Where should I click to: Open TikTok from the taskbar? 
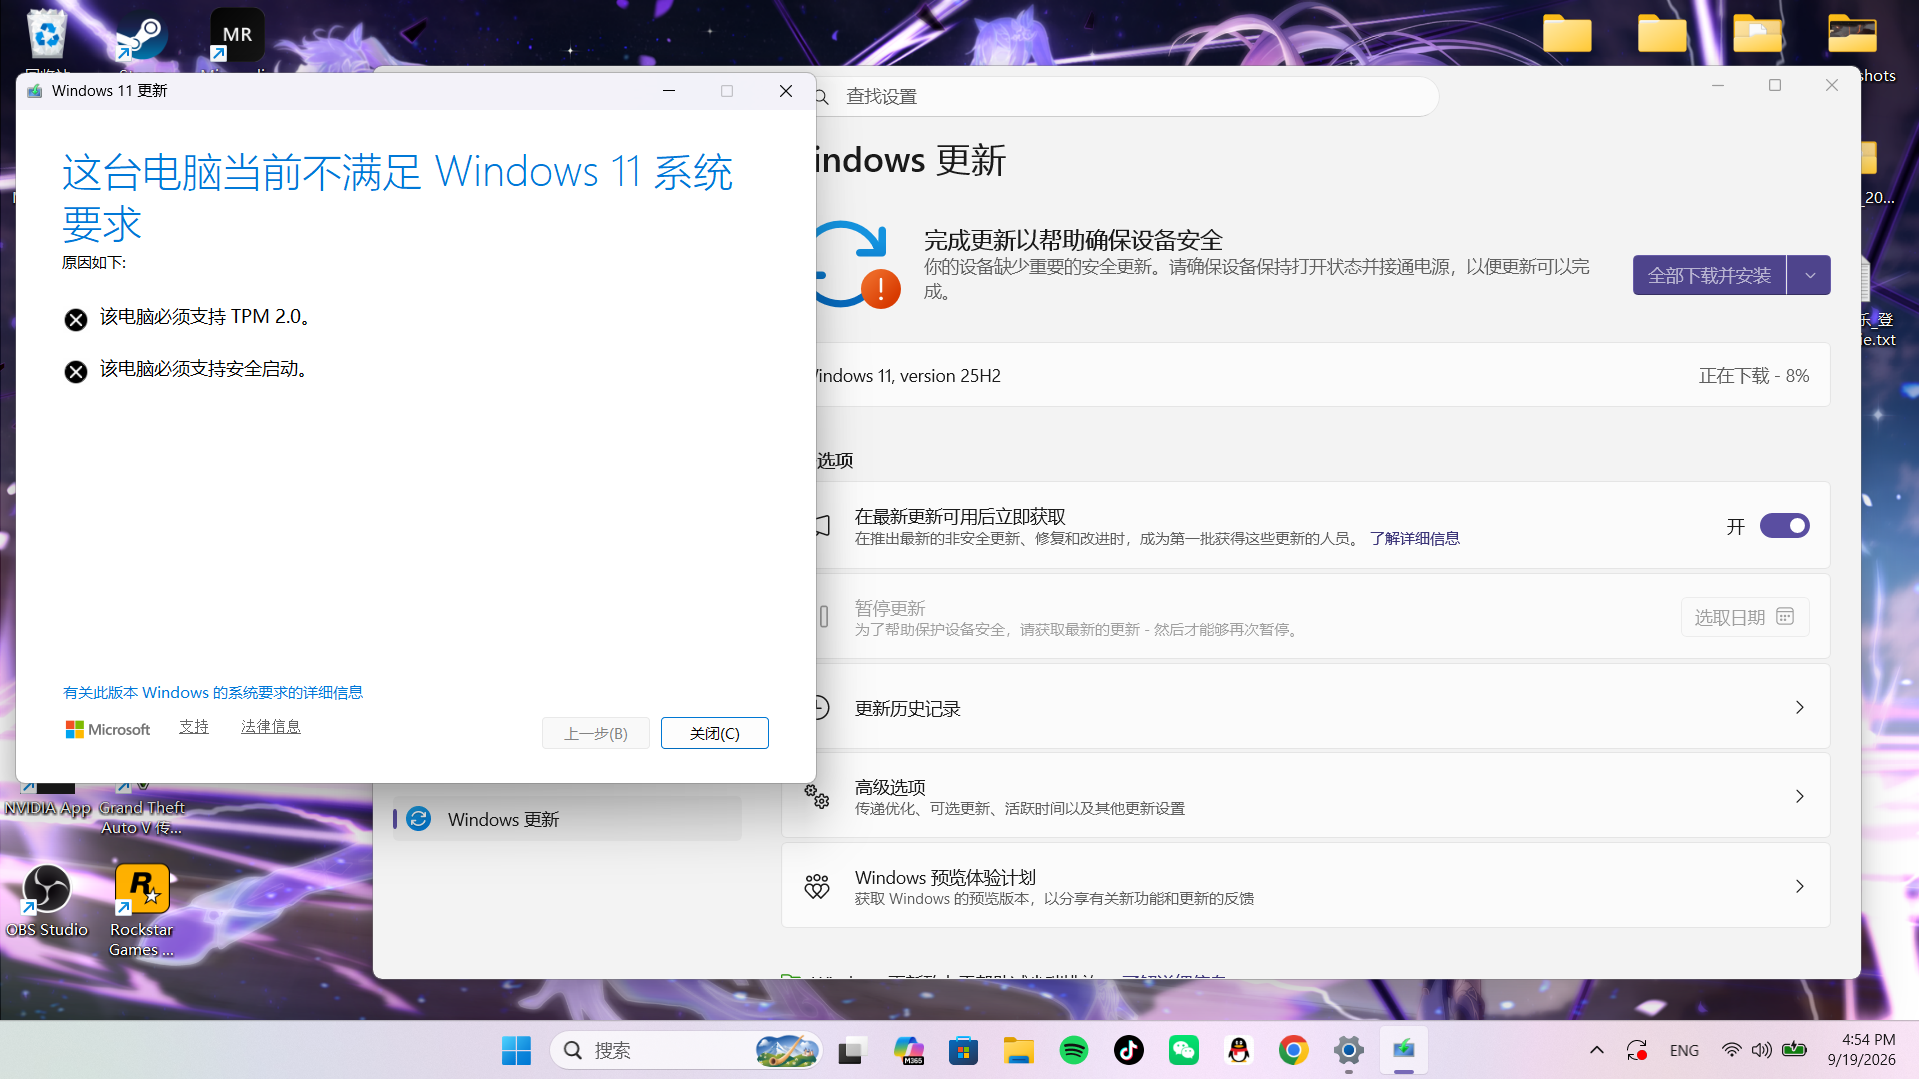click(x=1128, y=1050)
